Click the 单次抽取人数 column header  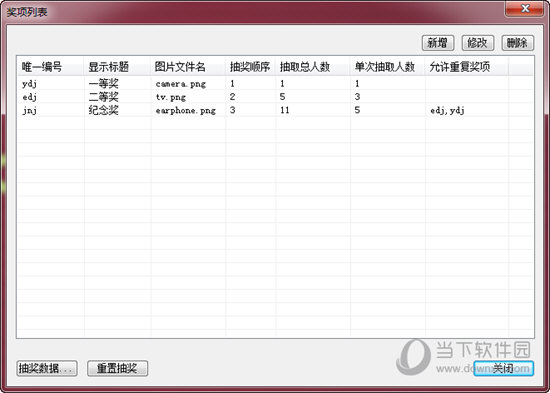[x=388, y=66]
